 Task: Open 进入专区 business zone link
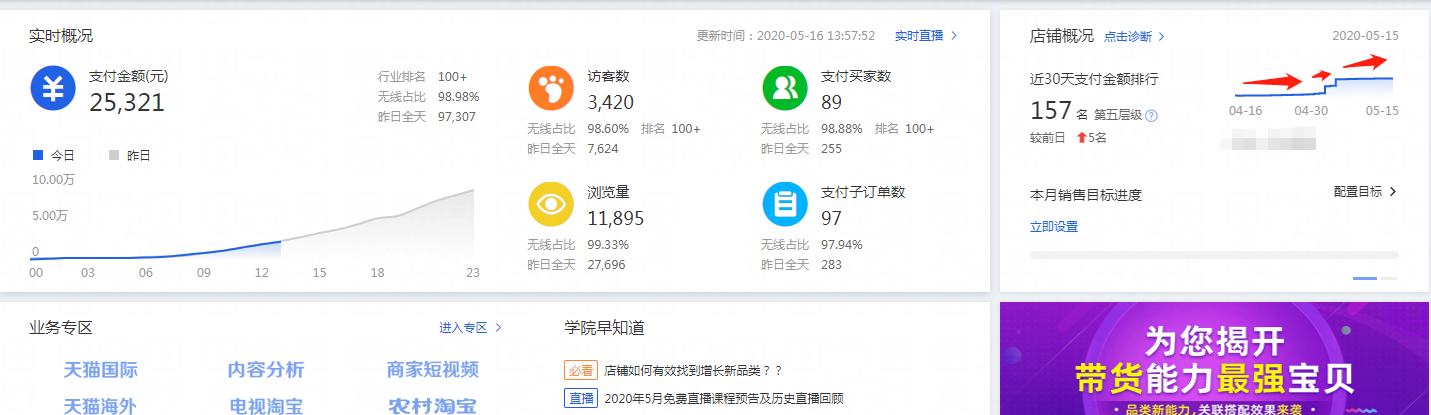pyautogui.click(x=471, y=327)
